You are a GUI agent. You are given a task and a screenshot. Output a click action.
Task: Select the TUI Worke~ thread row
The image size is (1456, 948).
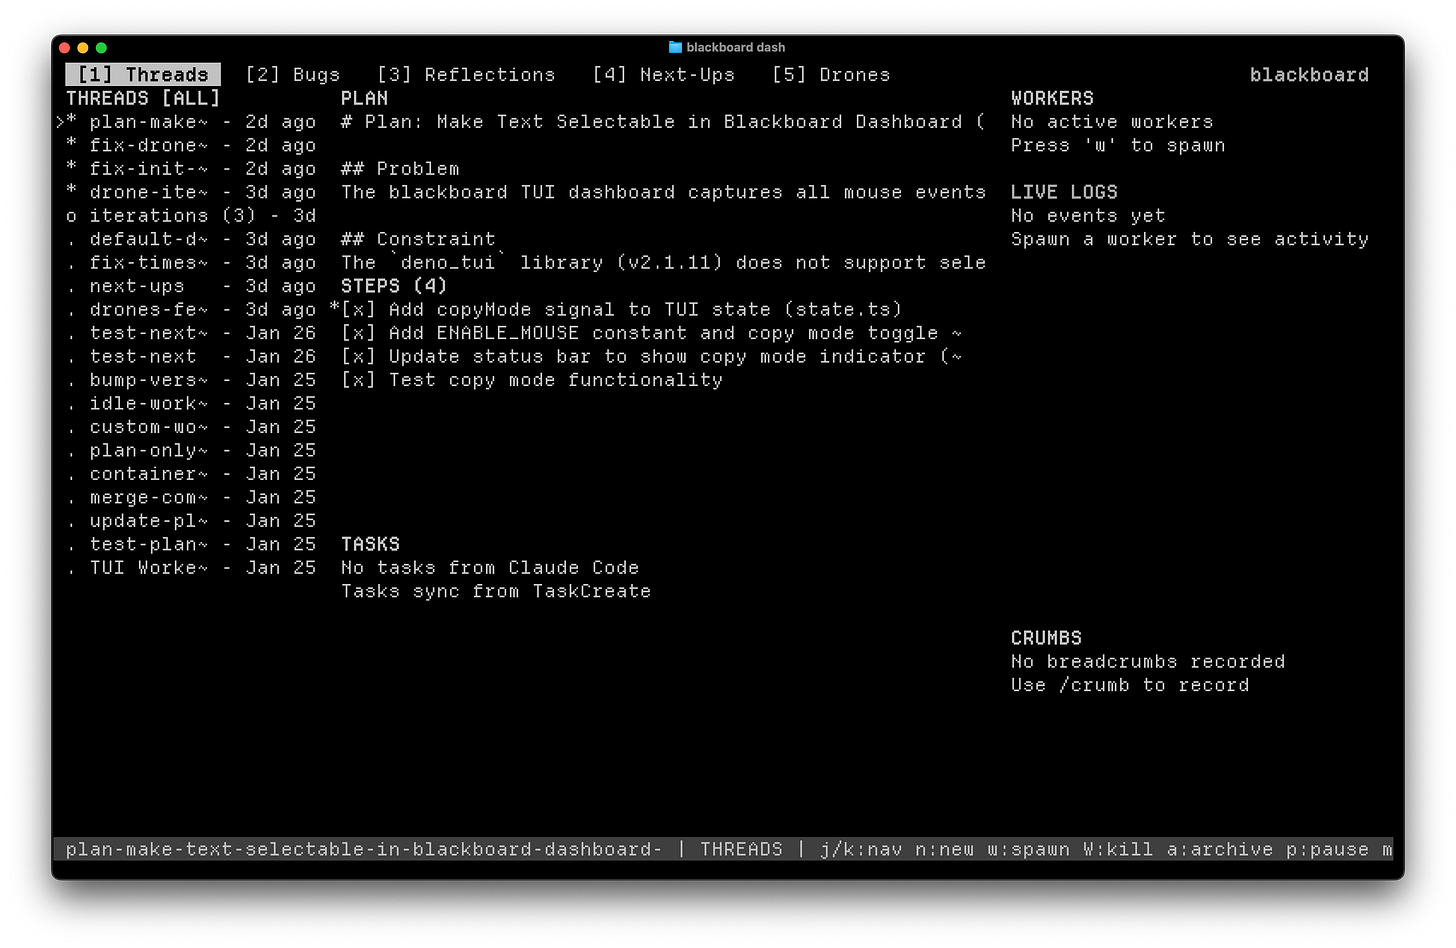click(191, 568)
